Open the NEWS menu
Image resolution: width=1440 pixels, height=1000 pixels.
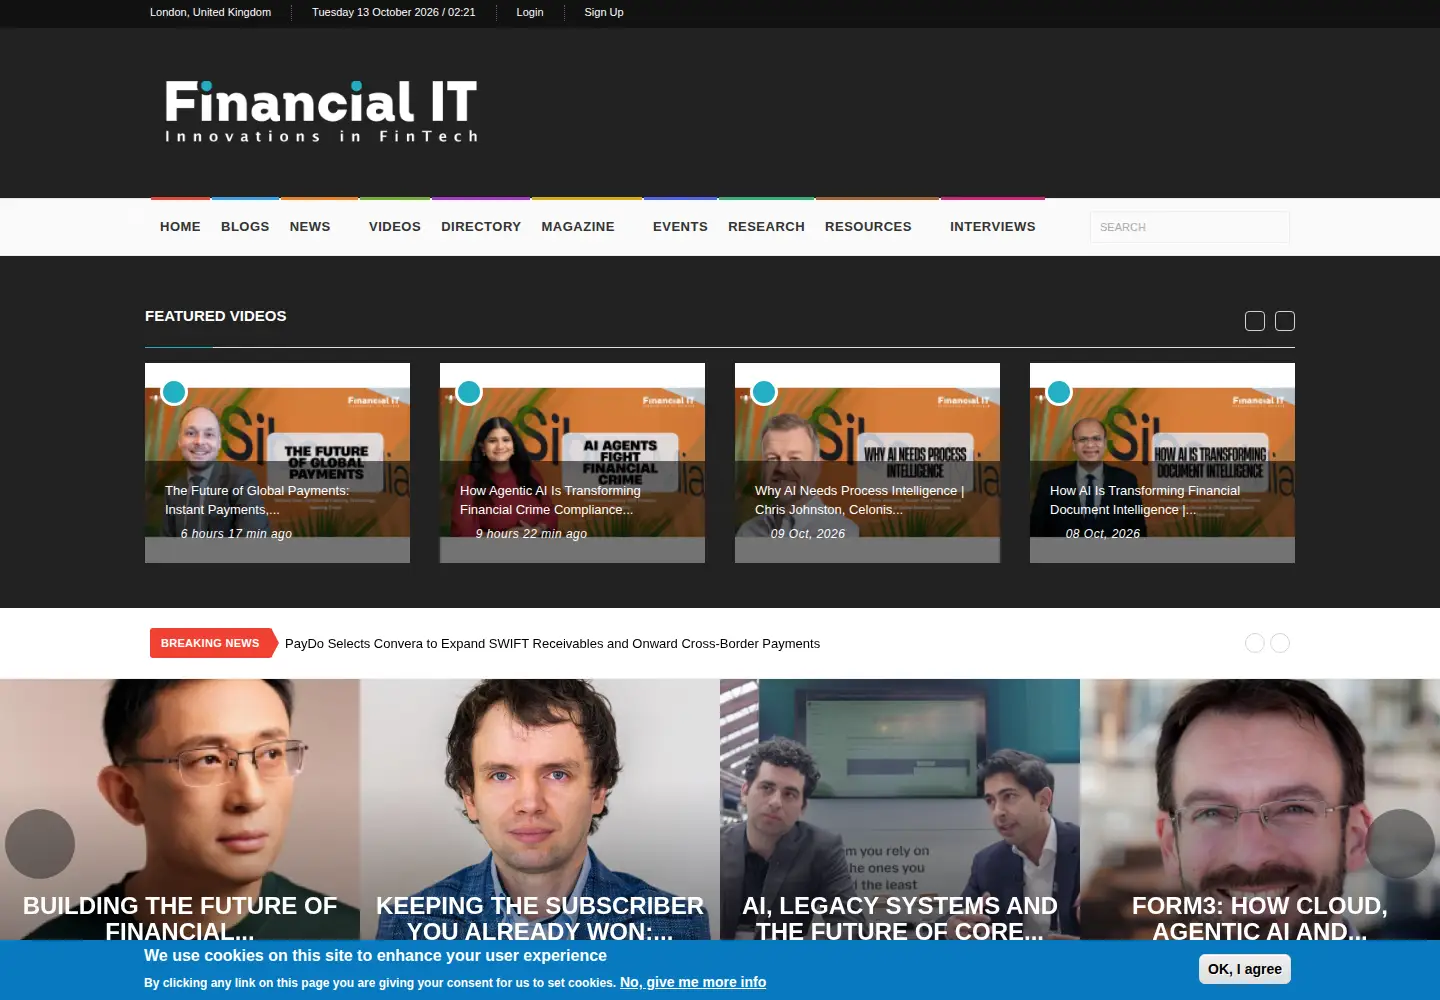click(310, 227)
